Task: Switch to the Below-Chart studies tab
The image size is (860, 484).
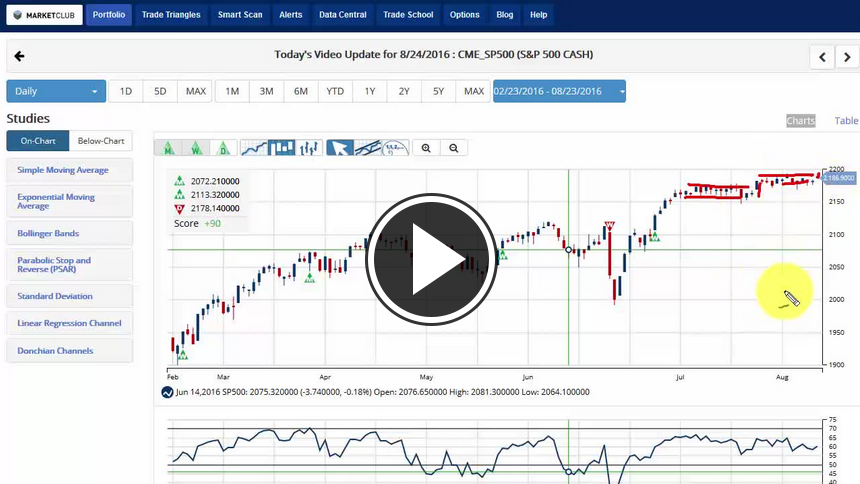Action: click(x=100, y=141)
